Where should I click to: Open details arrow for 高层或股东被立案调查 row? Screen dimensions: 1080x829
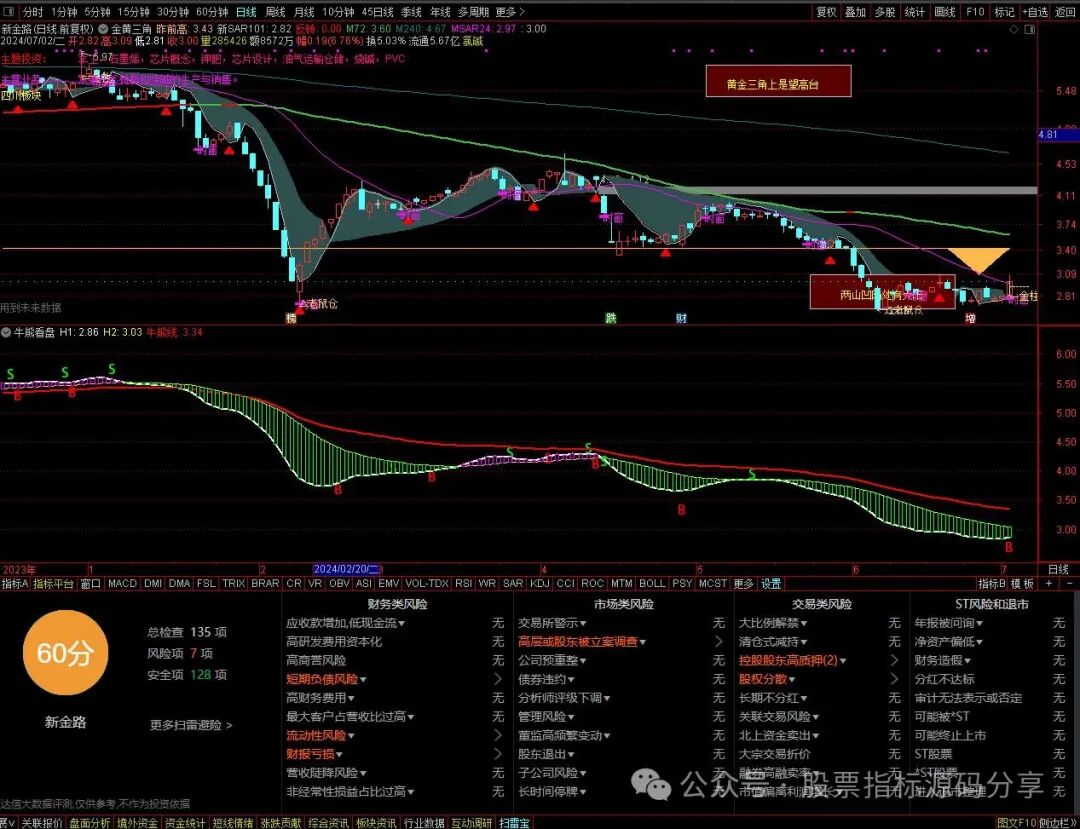click(719, 642)
